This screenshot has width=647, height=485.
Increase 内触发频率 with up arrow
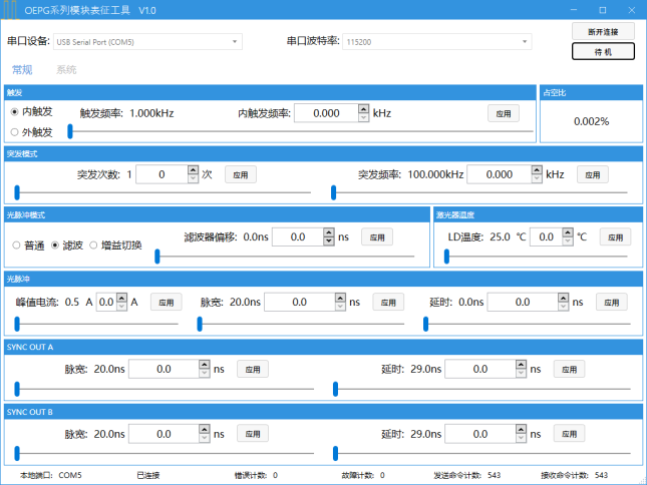coord(364,109)
